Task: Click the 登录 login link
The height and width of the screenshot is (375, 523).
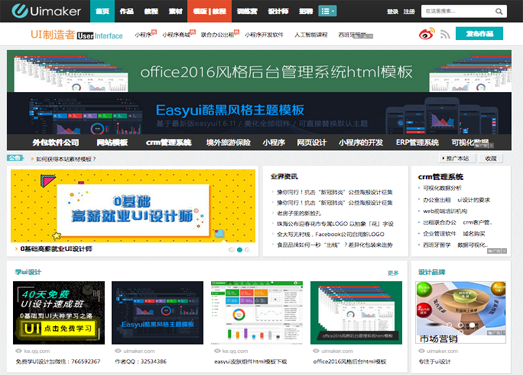Action: (x=393, y=11)
